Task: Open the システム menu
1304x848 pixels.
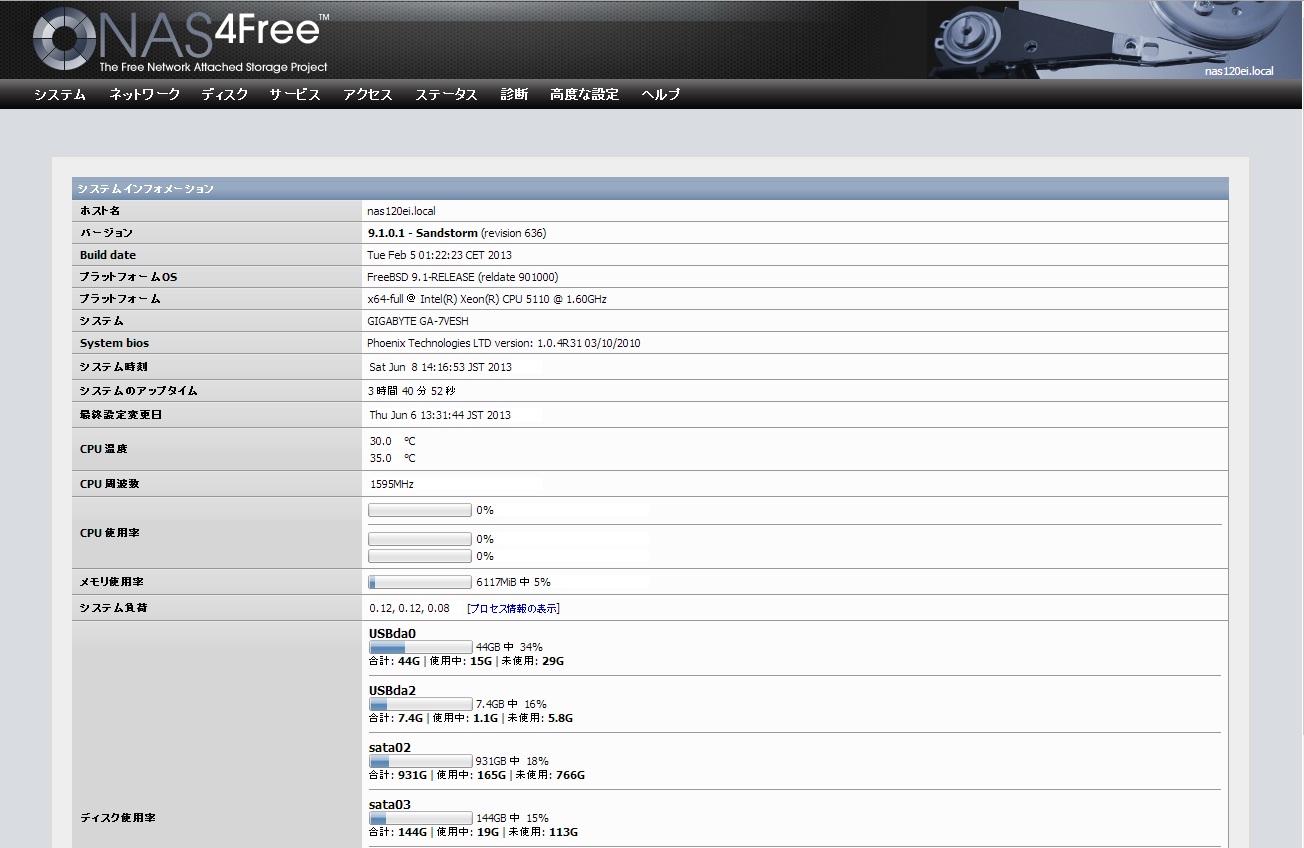Action: 60,94
